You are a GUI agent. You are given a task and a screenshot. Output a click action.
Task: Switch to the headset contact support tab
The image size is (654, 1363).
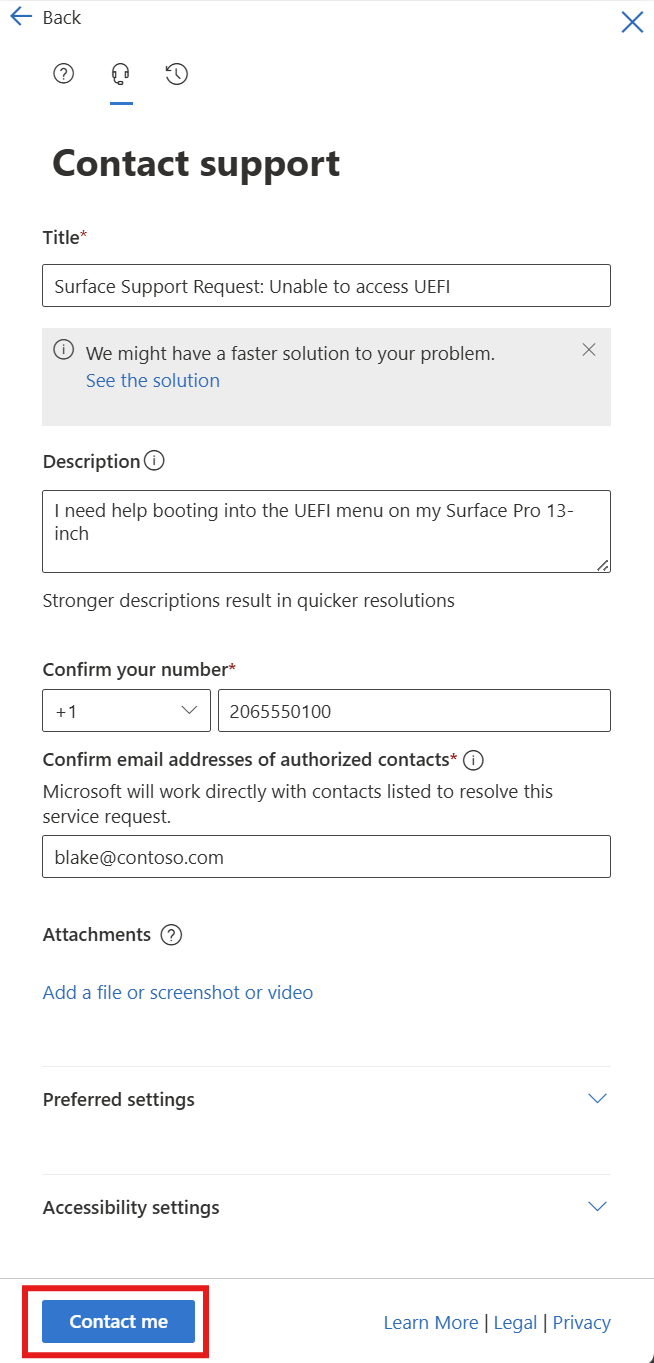pyautogui.click(x=121, y=73)
